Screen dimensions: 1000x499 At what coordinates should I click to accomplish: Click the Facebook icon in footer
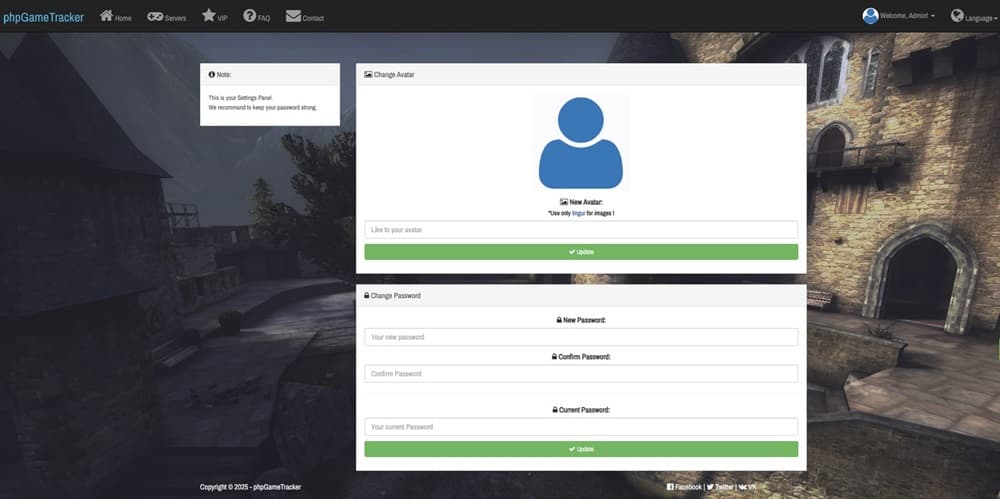click(x=670, y=487)
